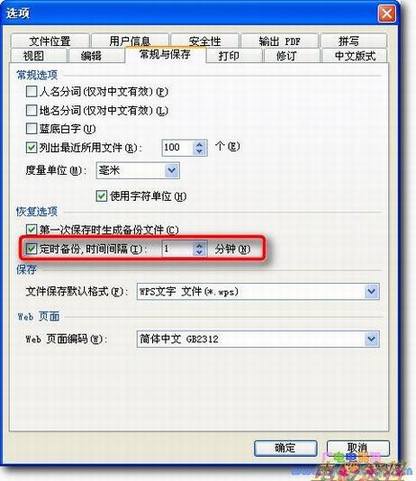Go to the 打印 tab
The height and width of the screenshot is (481, 416).
point(229,56)
